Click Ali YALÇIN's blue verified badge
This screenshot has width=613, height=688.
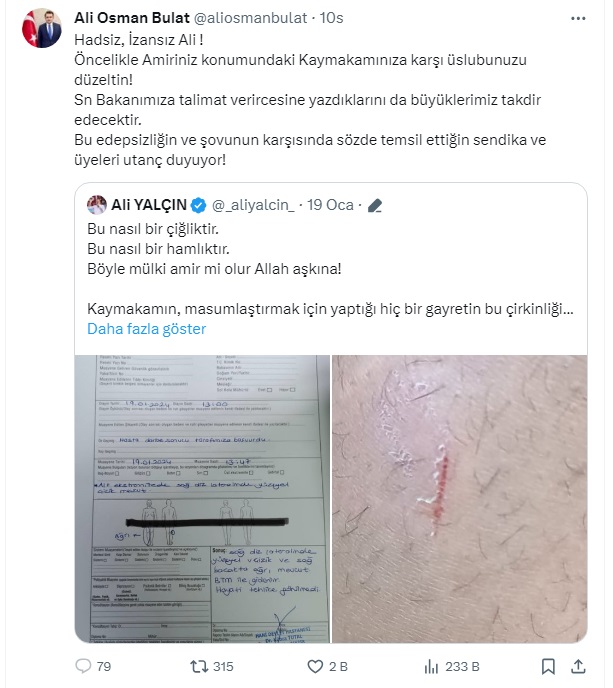199,205
